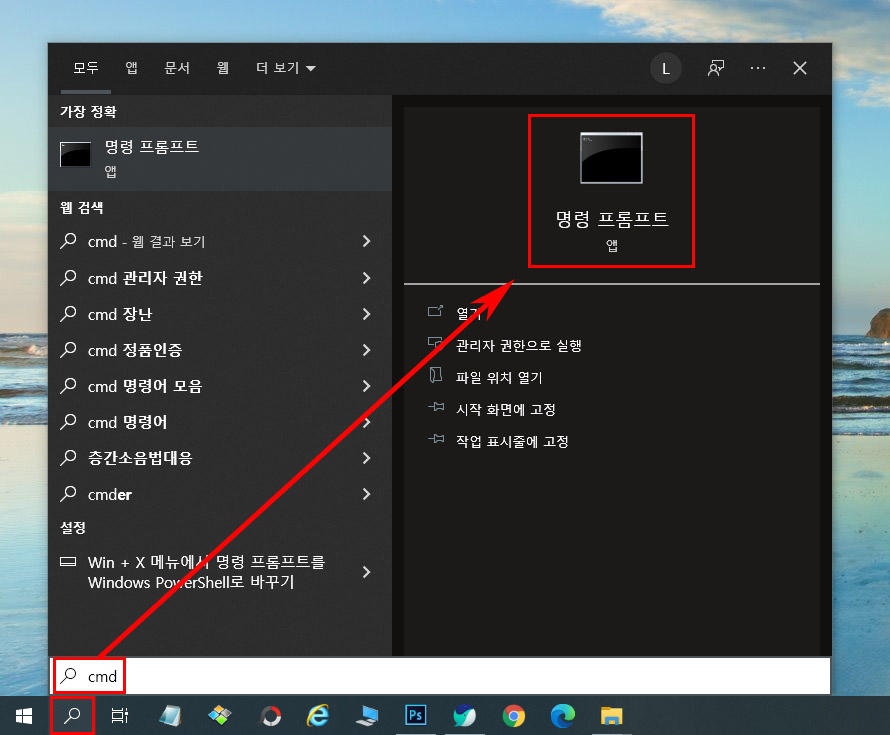Open Naver Whale browser from the taskbar
The height and width of the screenshot is (735, 890).
[464, 716]
